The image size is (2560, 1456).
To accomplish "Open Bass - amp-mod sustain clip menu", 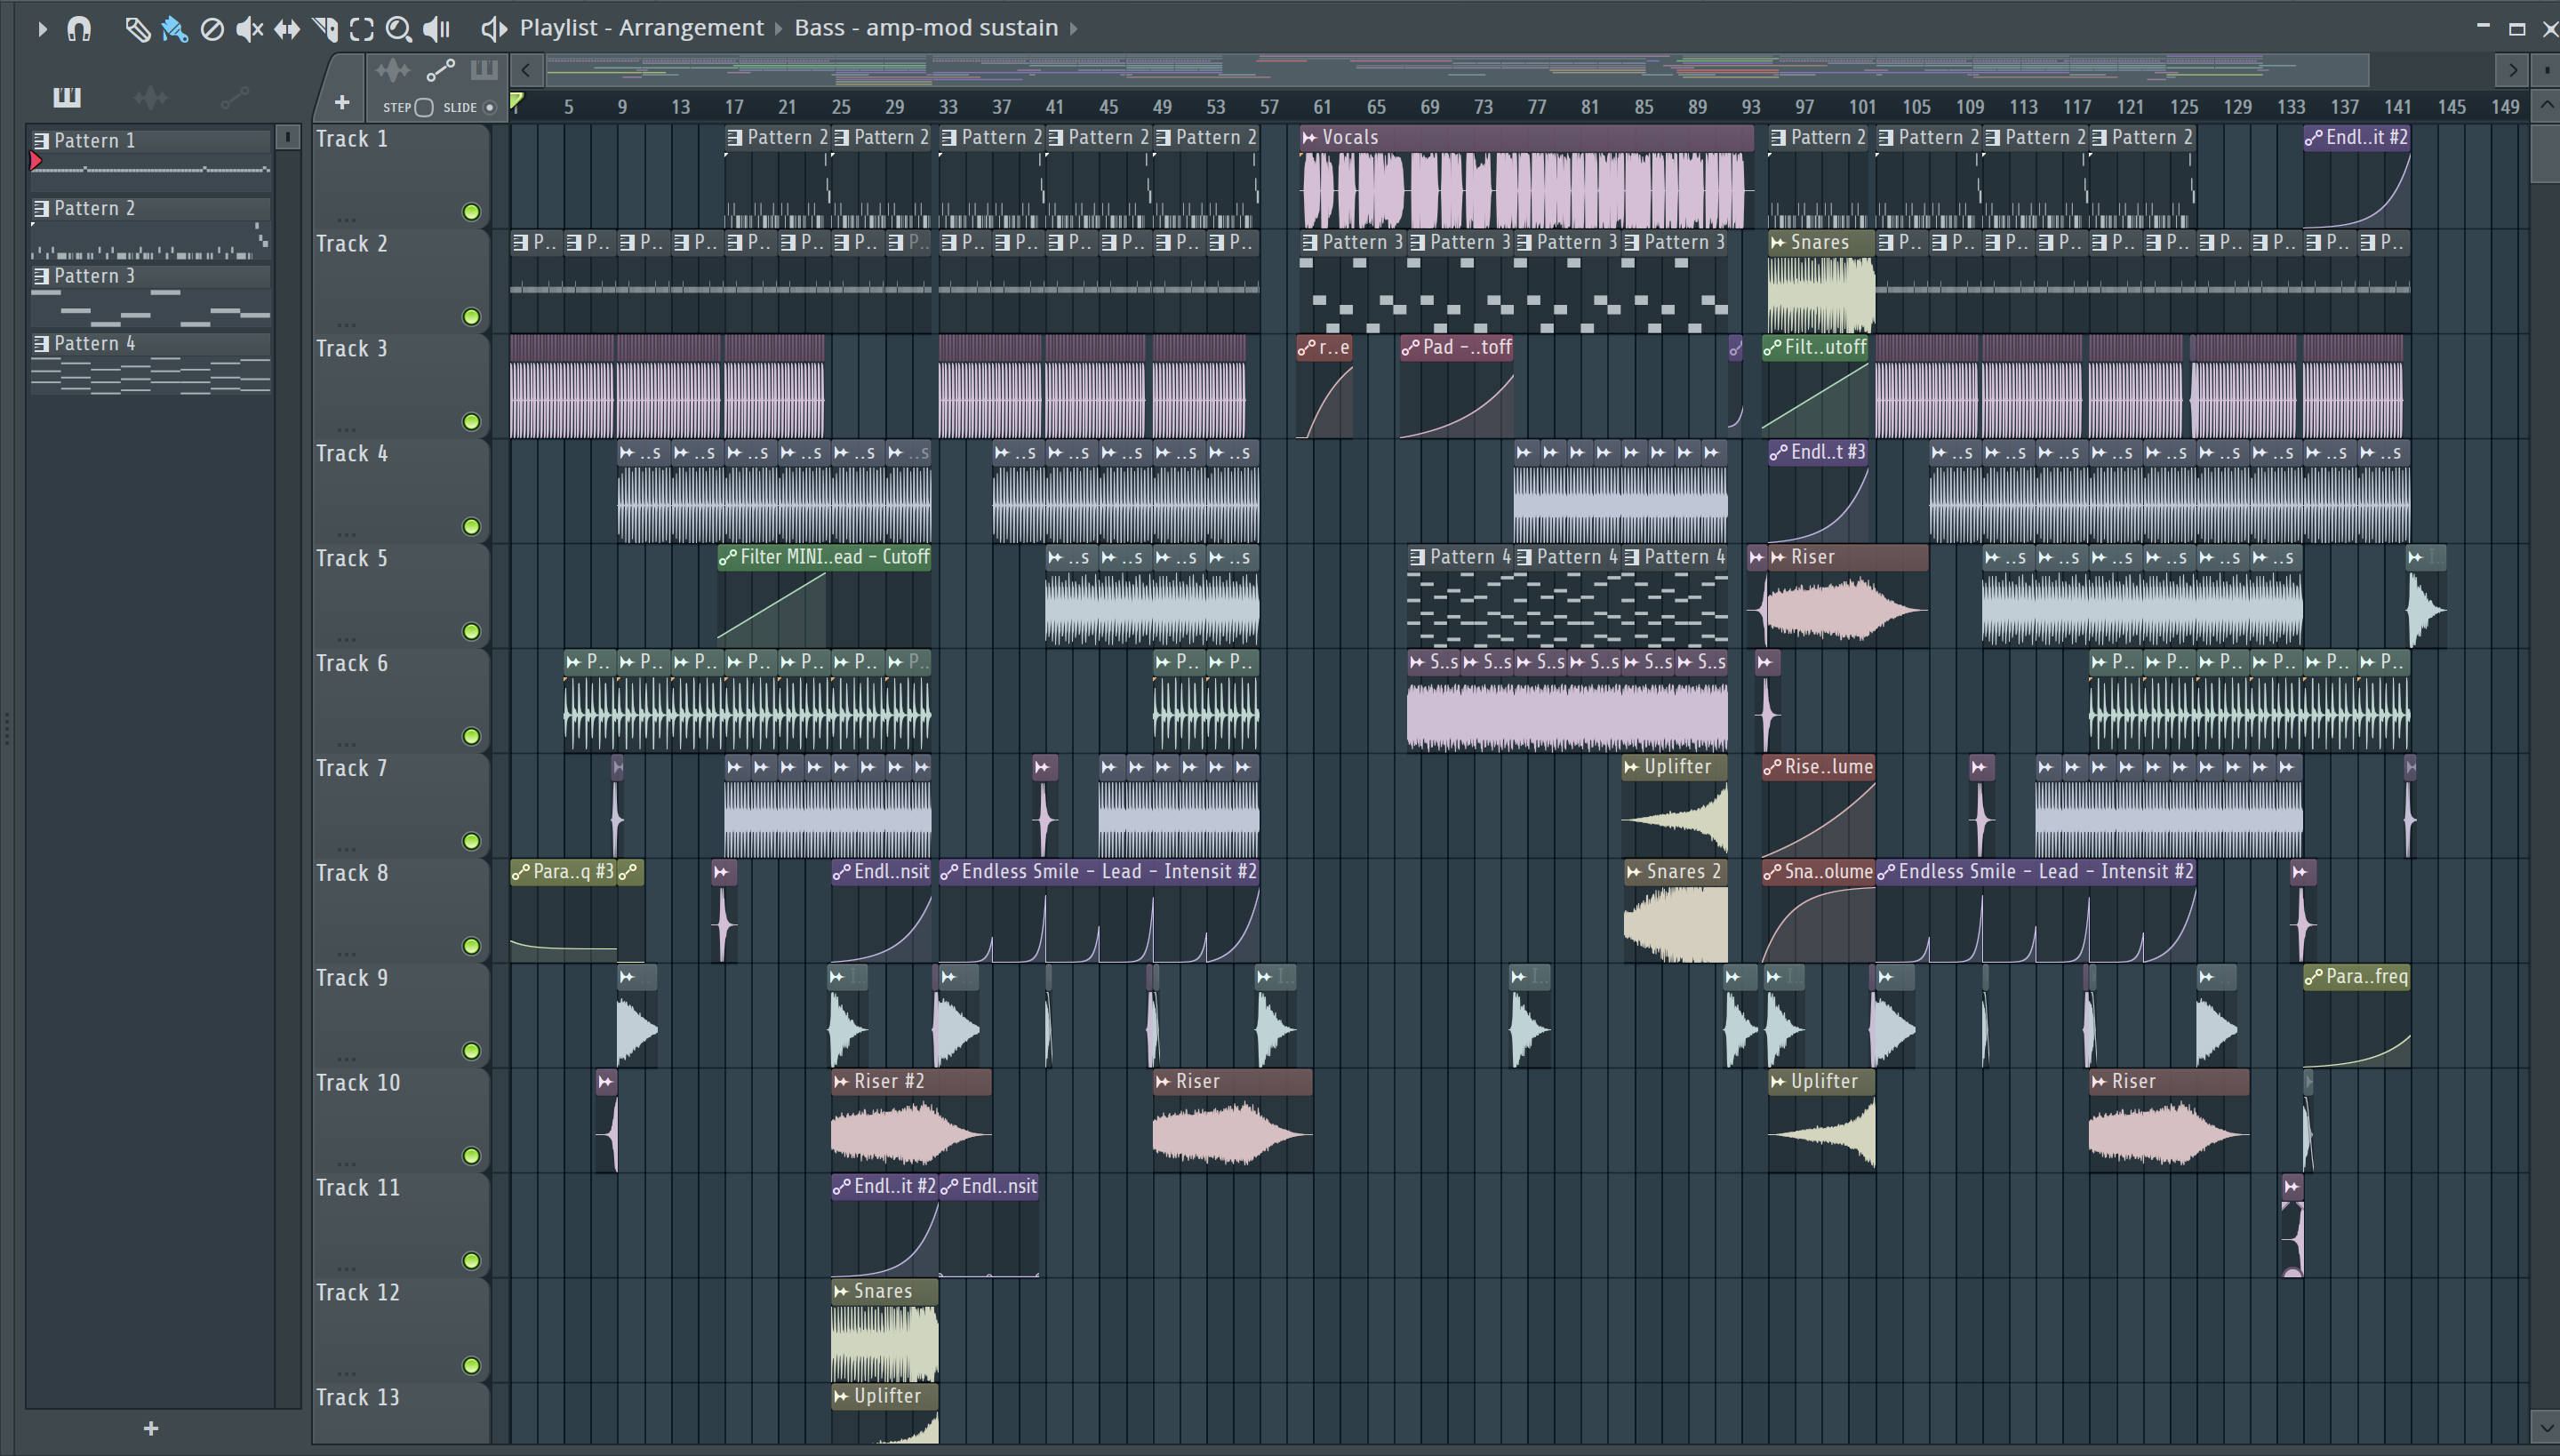I will [926, 28].
